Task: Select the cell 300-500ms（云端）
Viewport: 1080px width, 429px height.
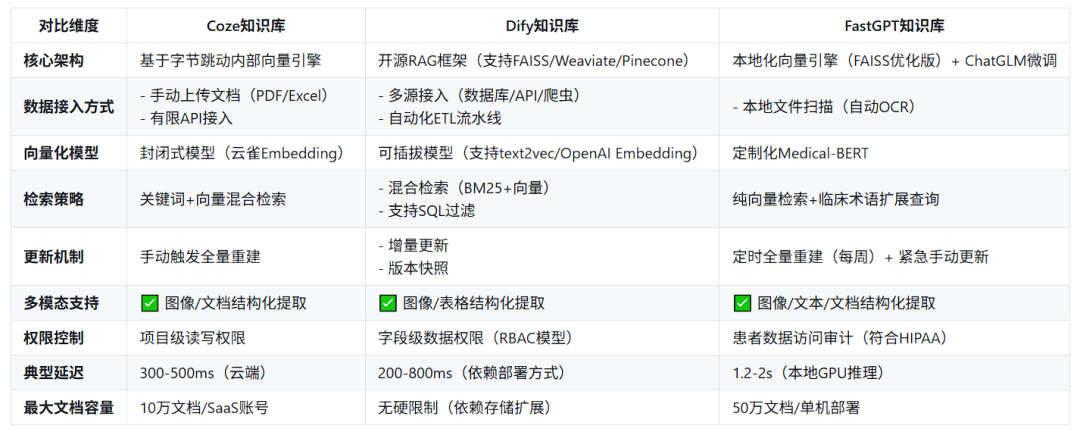Action: tap(246, 373)
